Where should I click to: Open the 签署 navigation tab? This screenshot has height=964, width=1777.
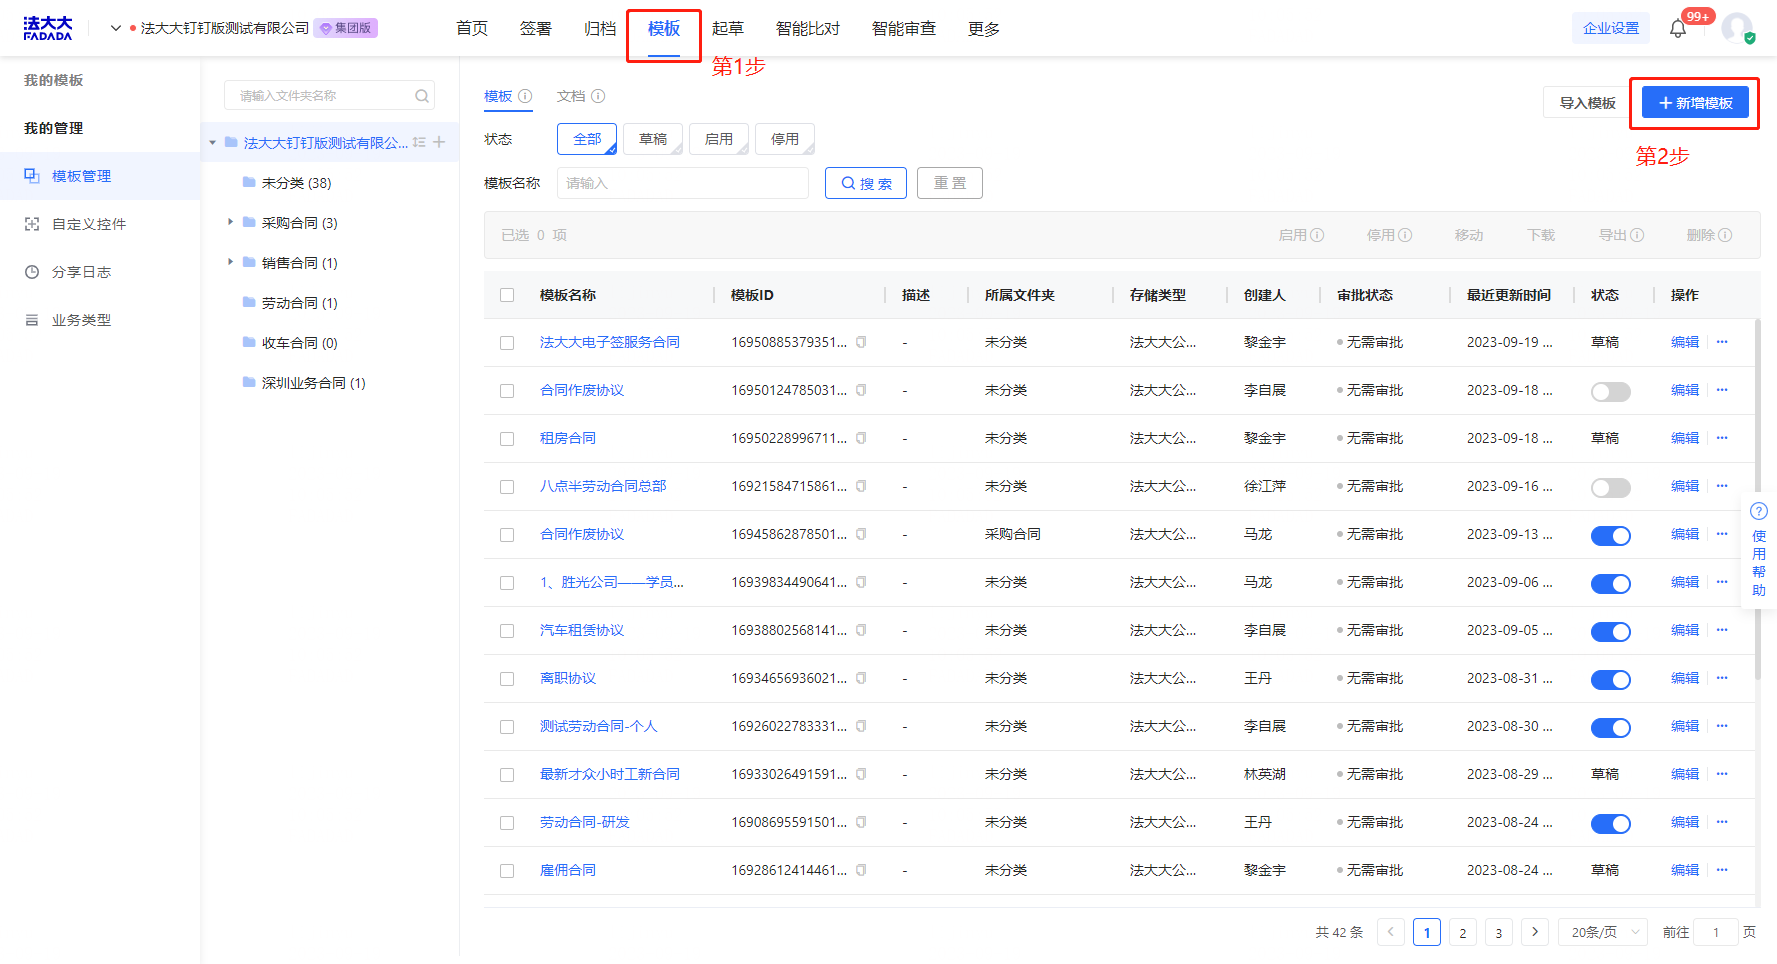(x=536, y=29)
